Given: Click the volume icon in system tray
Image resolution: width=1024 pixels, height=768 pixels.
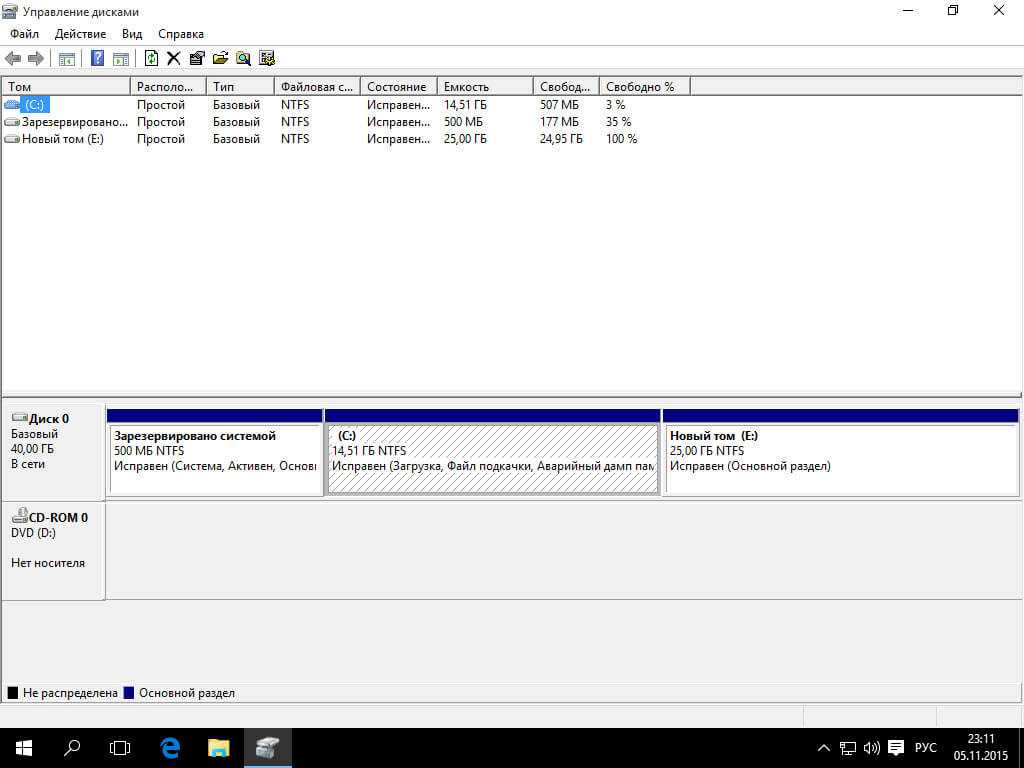Looking at the screenshot, I should 871,747.
